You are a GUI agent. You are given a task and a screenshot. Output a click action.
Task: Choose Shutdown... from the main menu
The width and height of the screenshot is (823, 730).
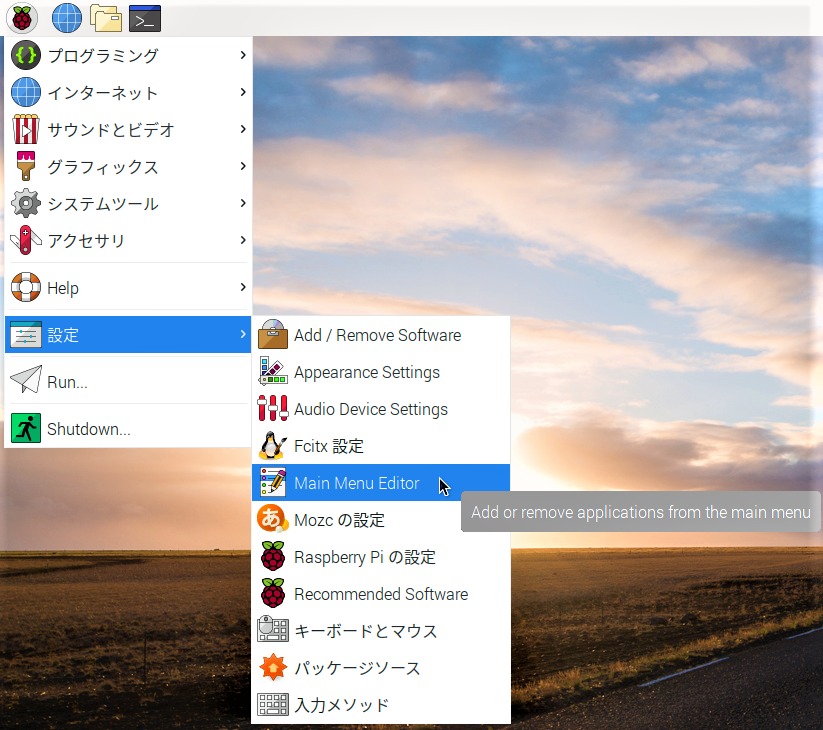128,428
